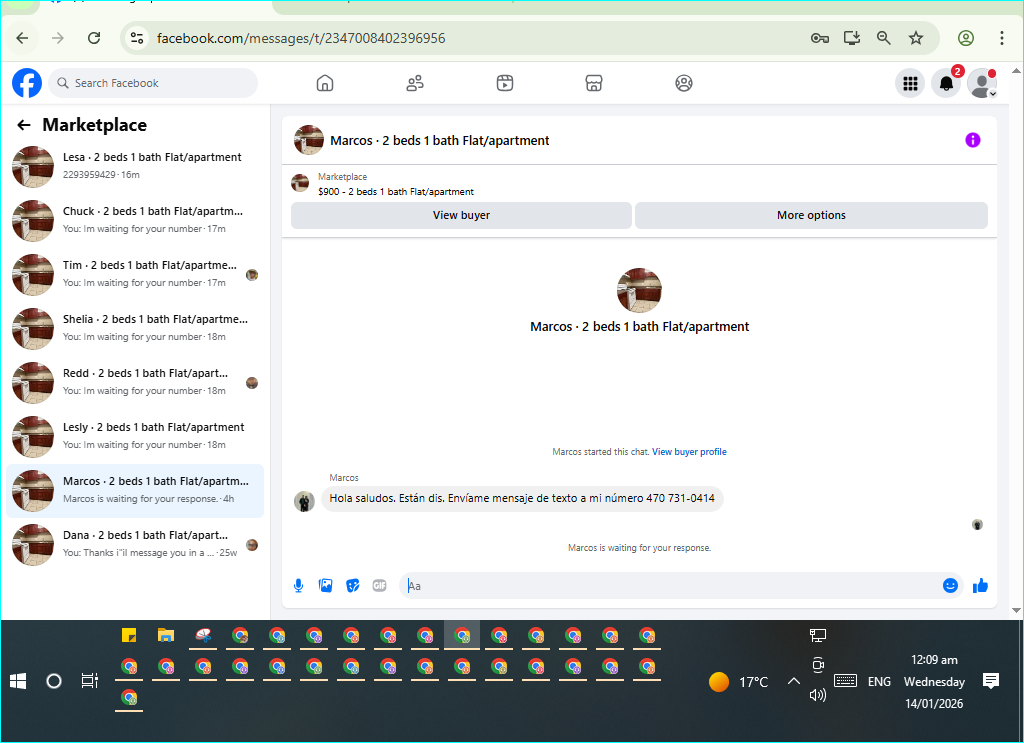This screenshot has width=1024, height=743.
Task: Show hidden tray icons chevron
Action: coord(793,682)
